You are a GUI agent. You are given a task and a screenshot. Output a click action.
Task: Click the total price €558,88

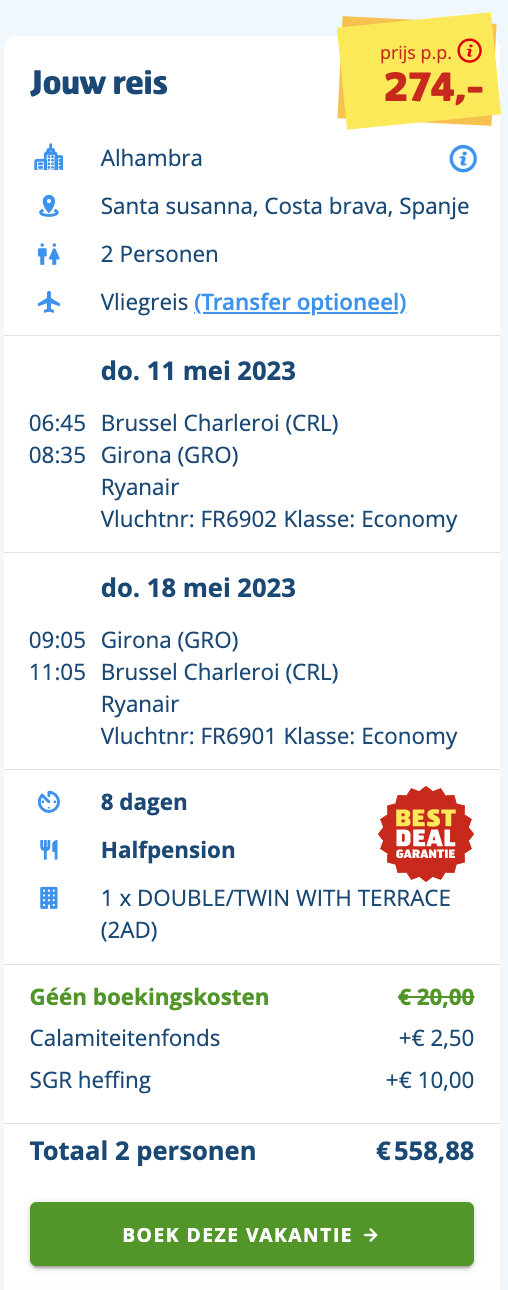coord(425,1151)
